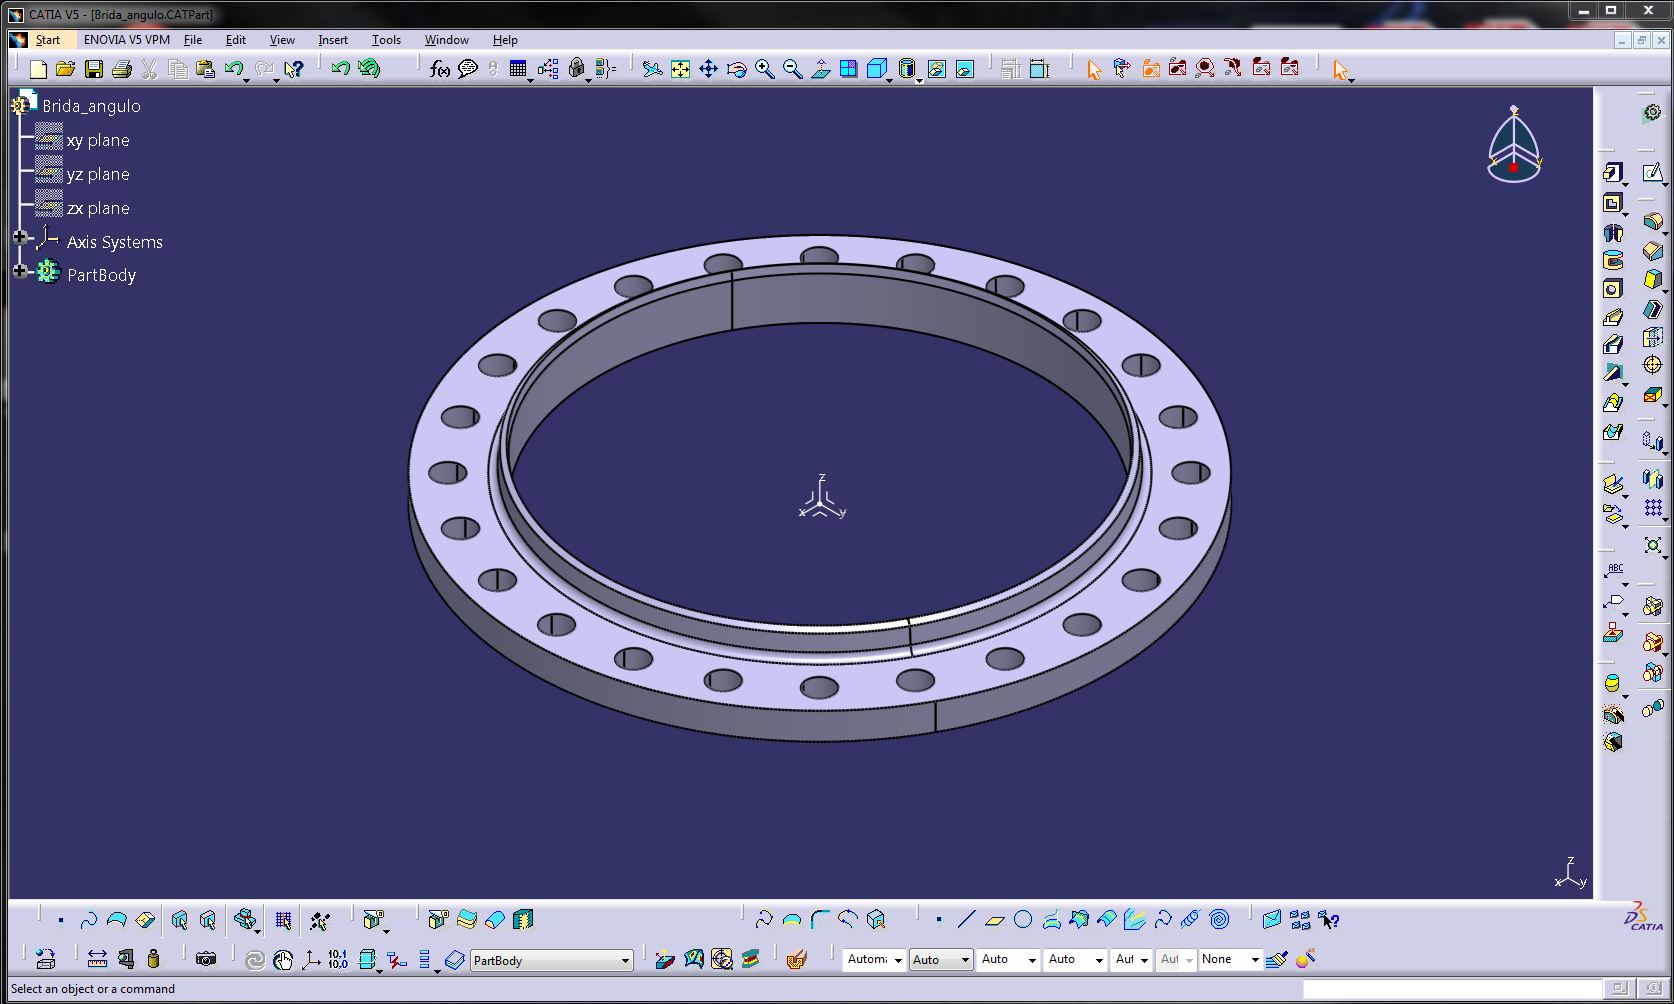Open the Start menu

click(x=47, y=40)
